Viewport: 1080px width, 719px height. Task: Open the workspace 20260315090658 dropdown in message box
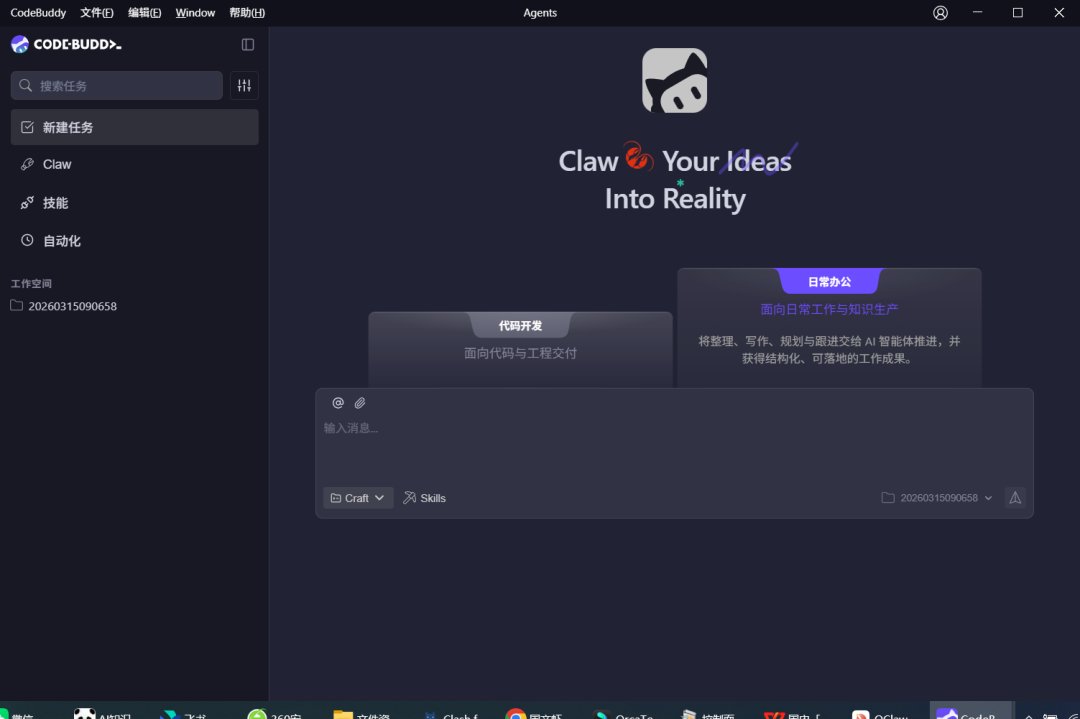pyautogui.click(x=937, y=498)
